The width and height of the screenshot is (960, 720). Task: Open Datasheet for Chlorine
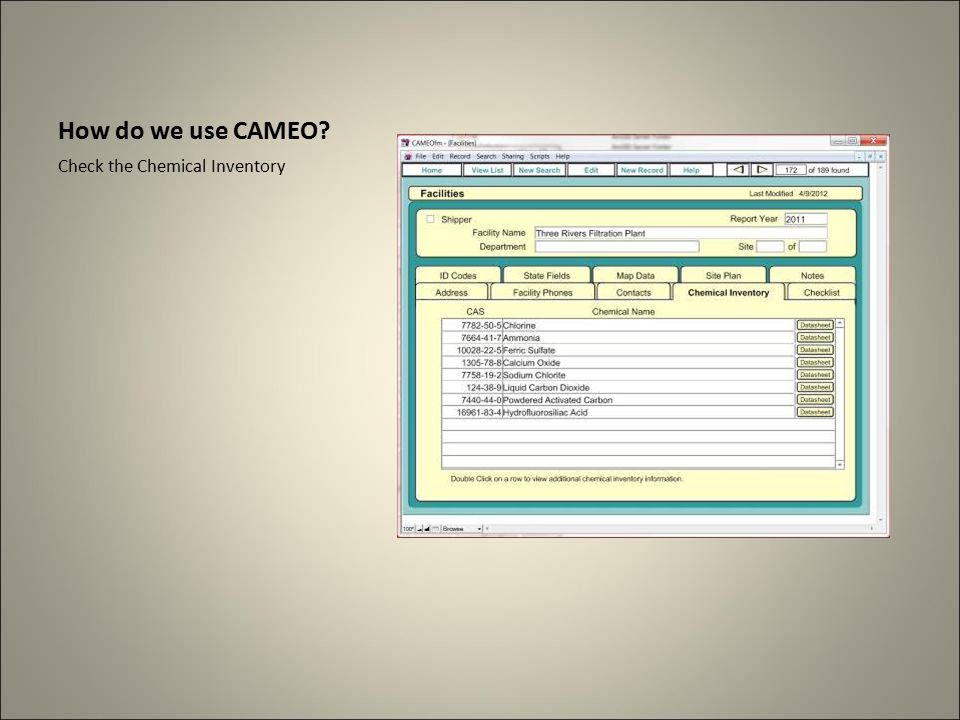click(815, 325)
